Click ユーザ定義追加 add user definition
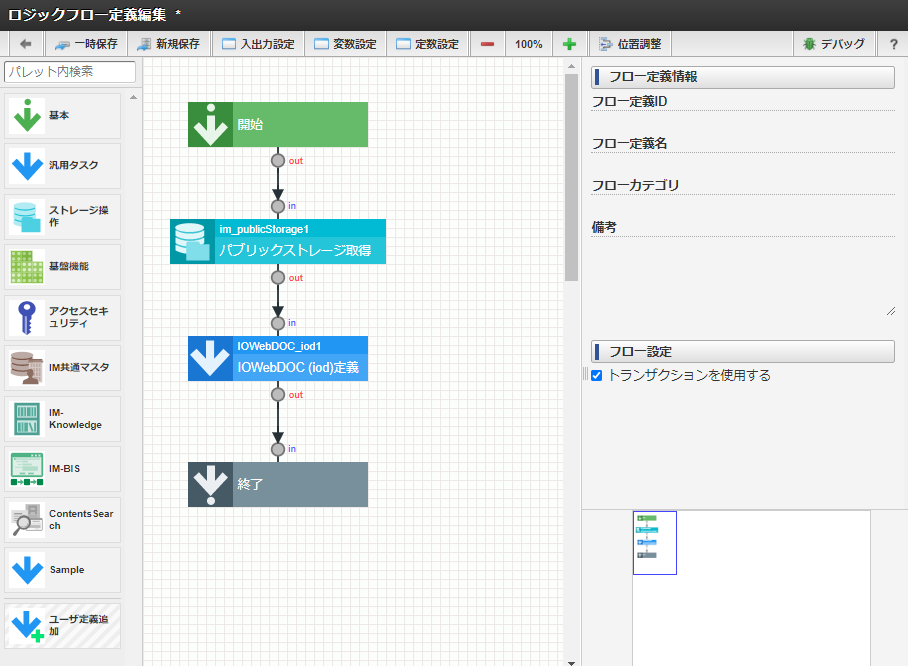The width and height of the screenshot is (908, 666). pos(63,625)
